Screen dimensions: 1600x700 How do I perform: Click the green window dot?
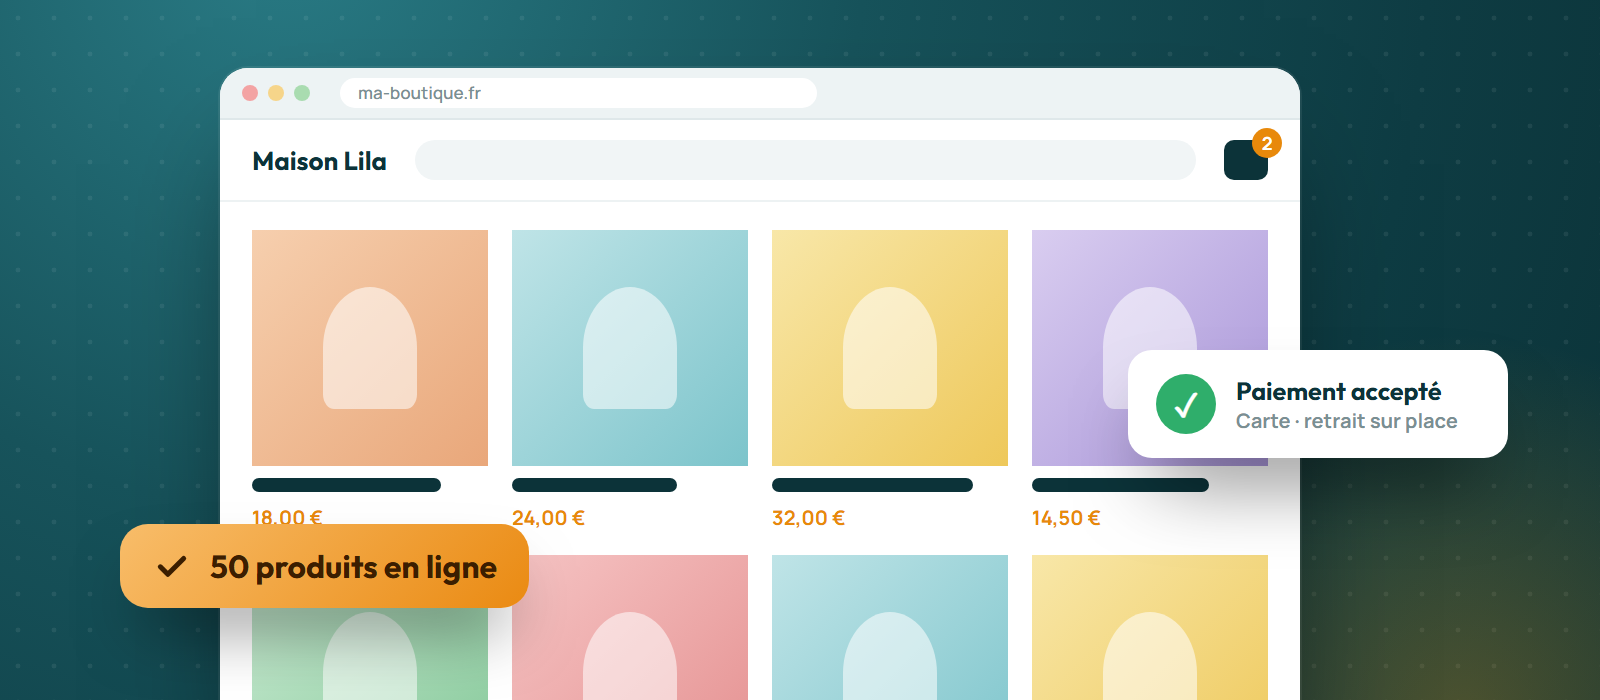tap(302, 93)
